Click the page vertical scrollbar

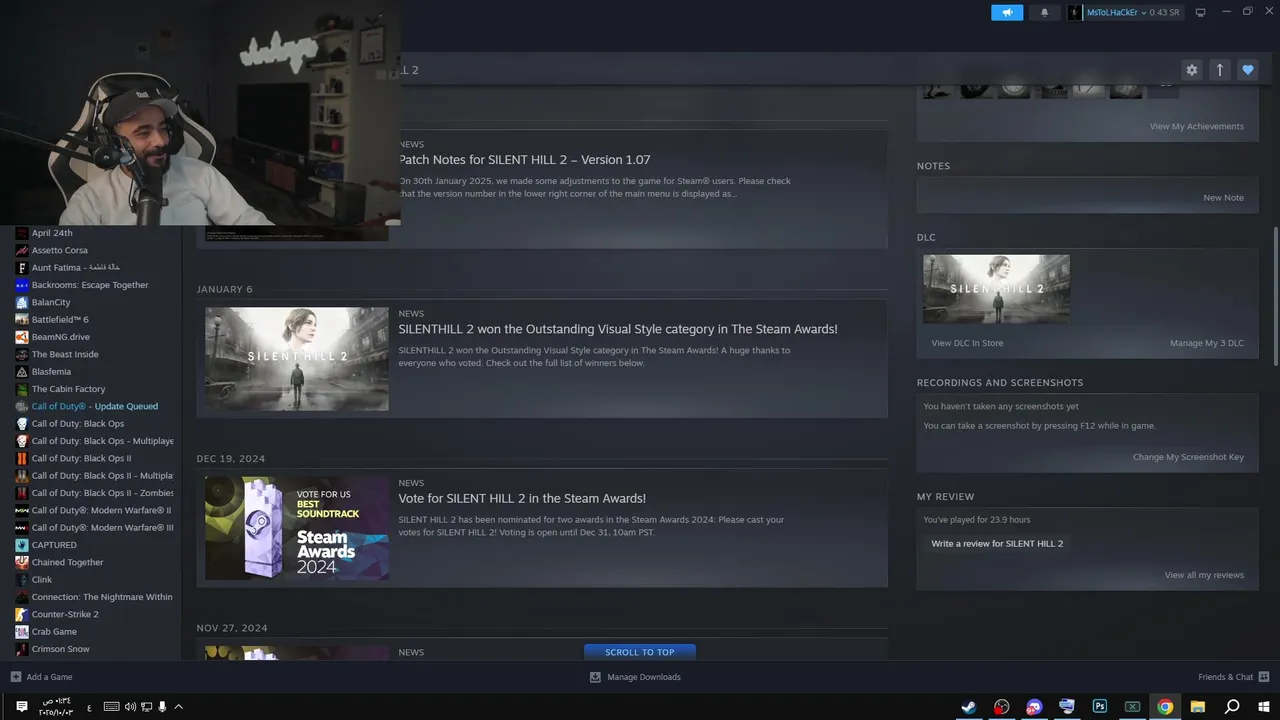pos(1275,296)
